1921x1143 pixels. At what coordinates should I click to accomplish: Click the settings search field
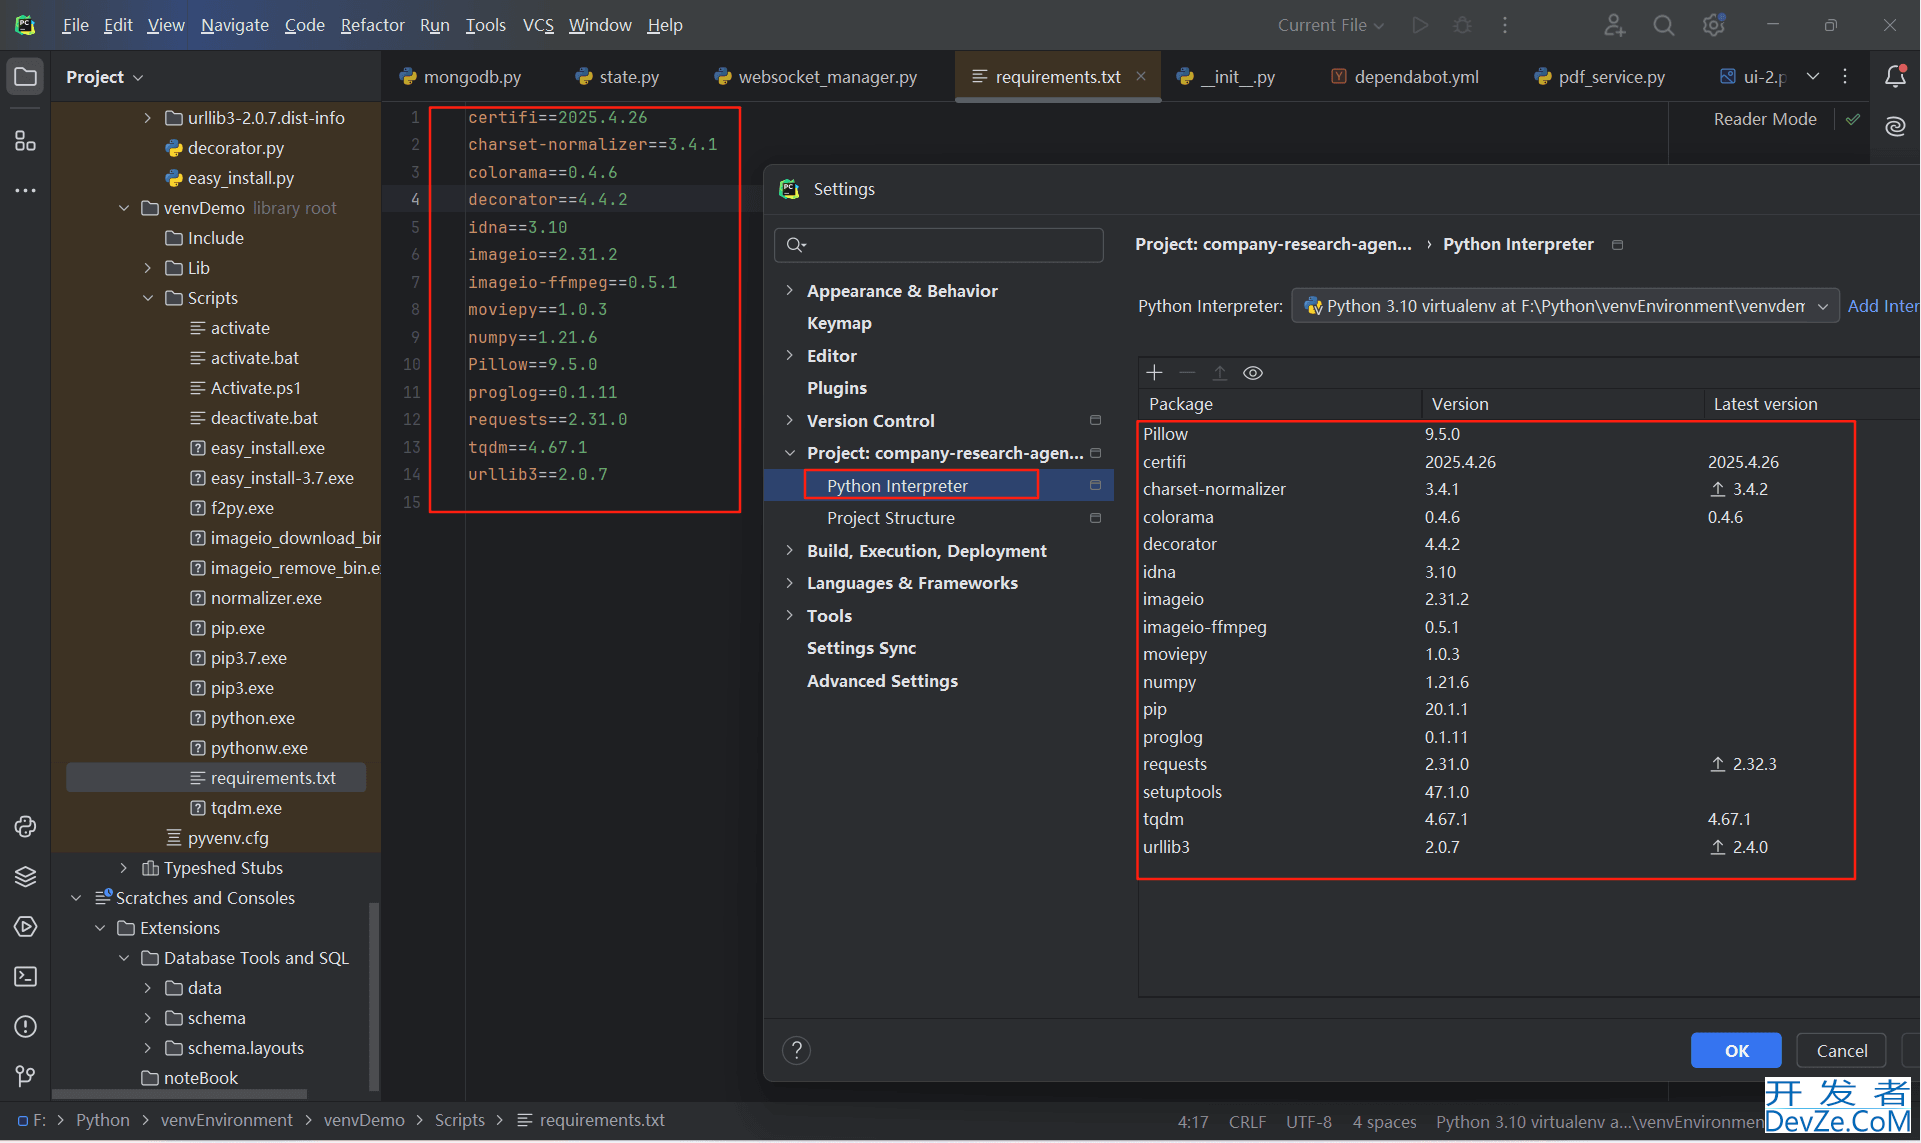938,244
